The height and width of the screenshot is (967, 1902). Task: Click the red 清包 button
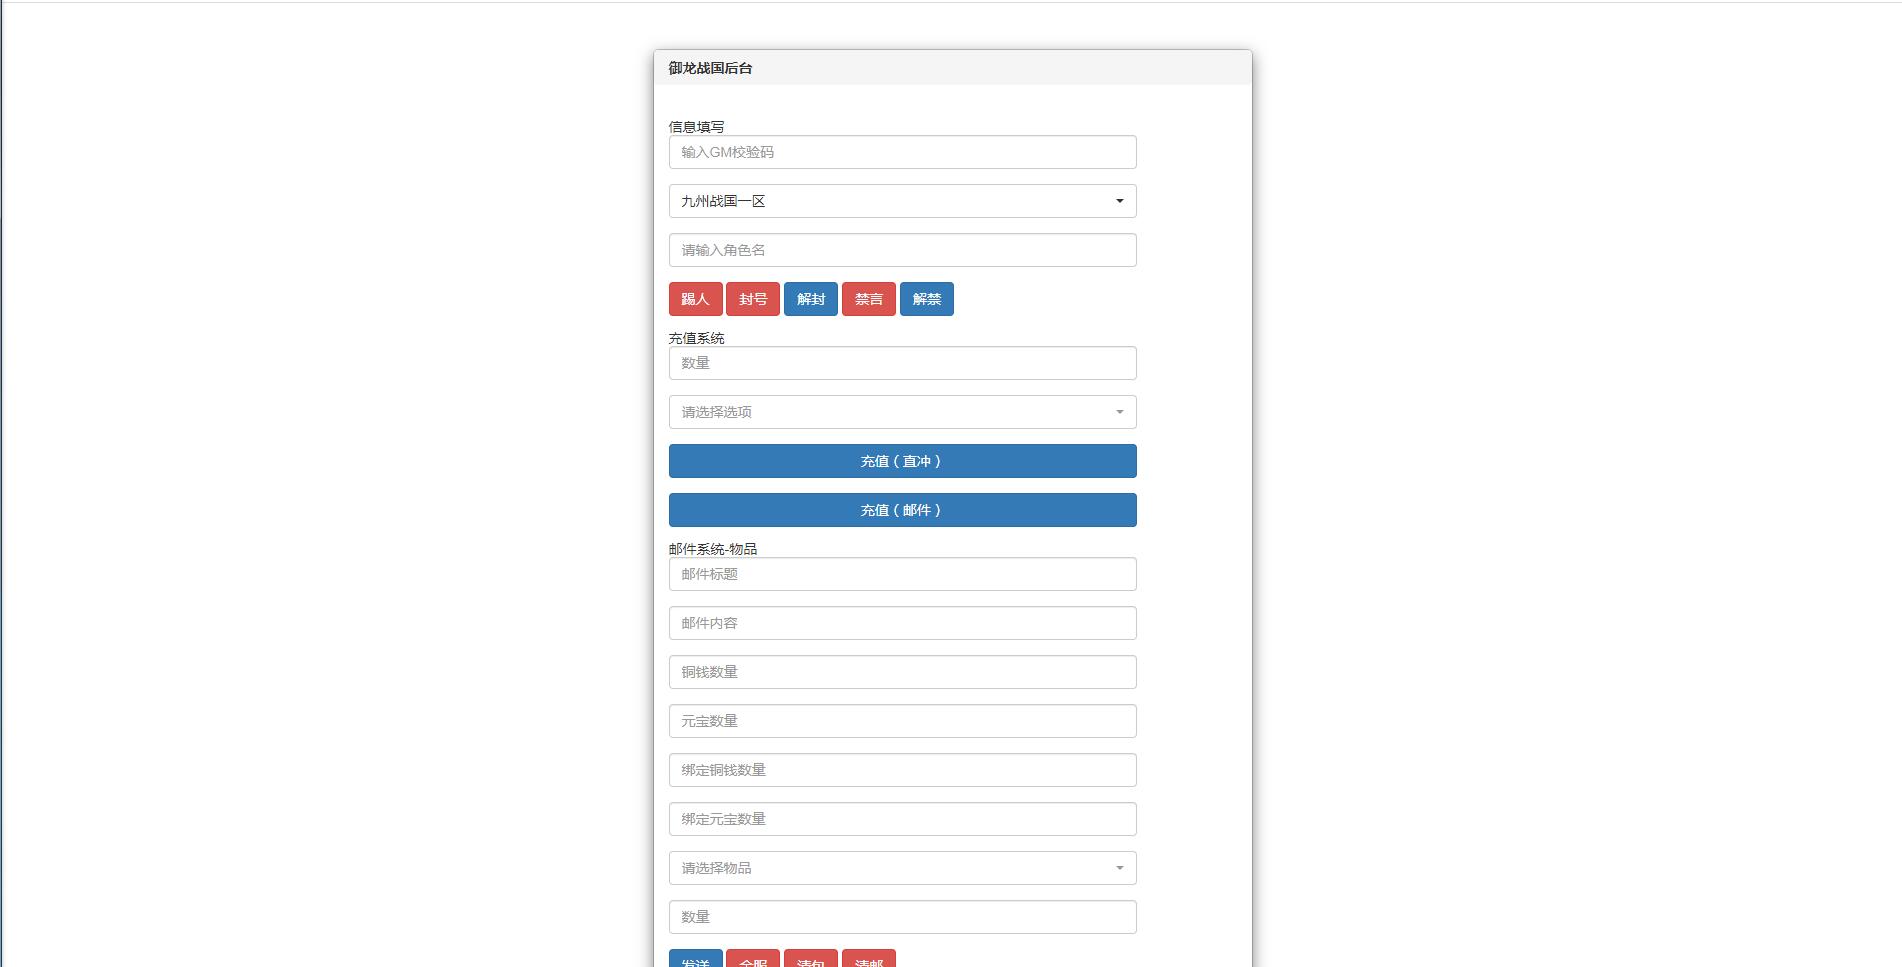click(x=811, y=959)
